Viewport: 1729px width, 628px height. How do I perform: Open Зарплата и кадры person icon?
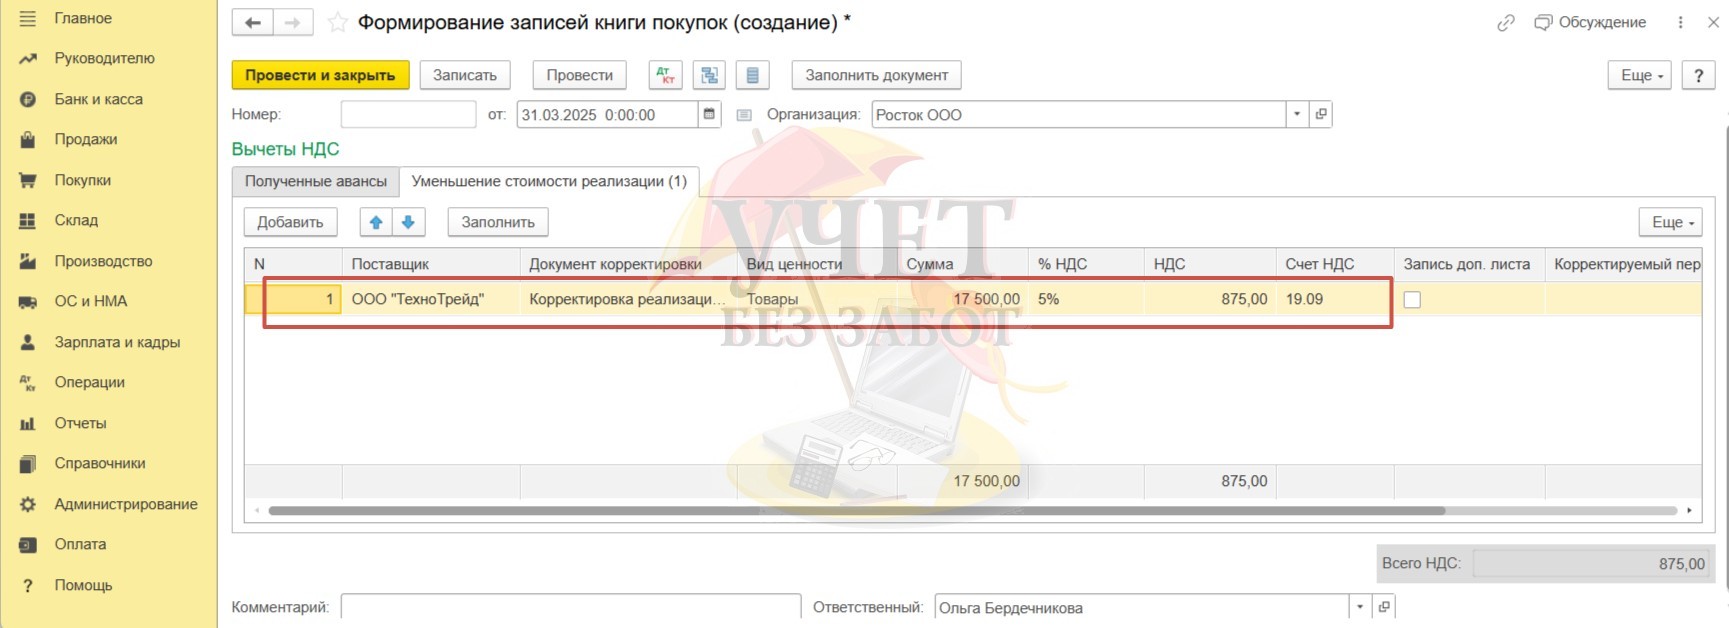tap(27, 342)
